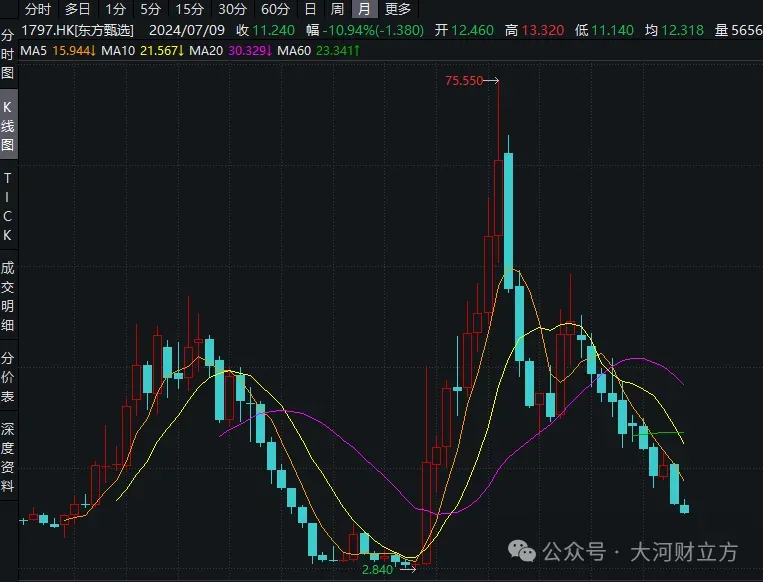Select the 30分 period tab
The image size is (763, 582).
point(232,9)
